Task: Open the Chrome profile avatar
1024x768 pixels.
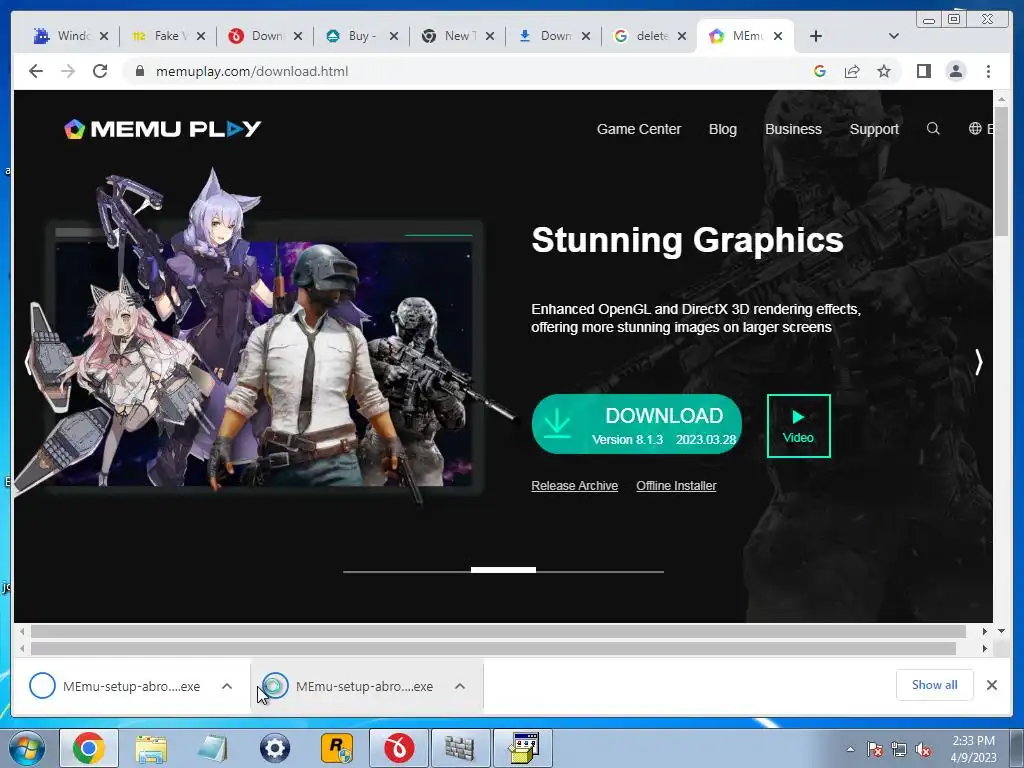Action: click(x=956, y=71)
